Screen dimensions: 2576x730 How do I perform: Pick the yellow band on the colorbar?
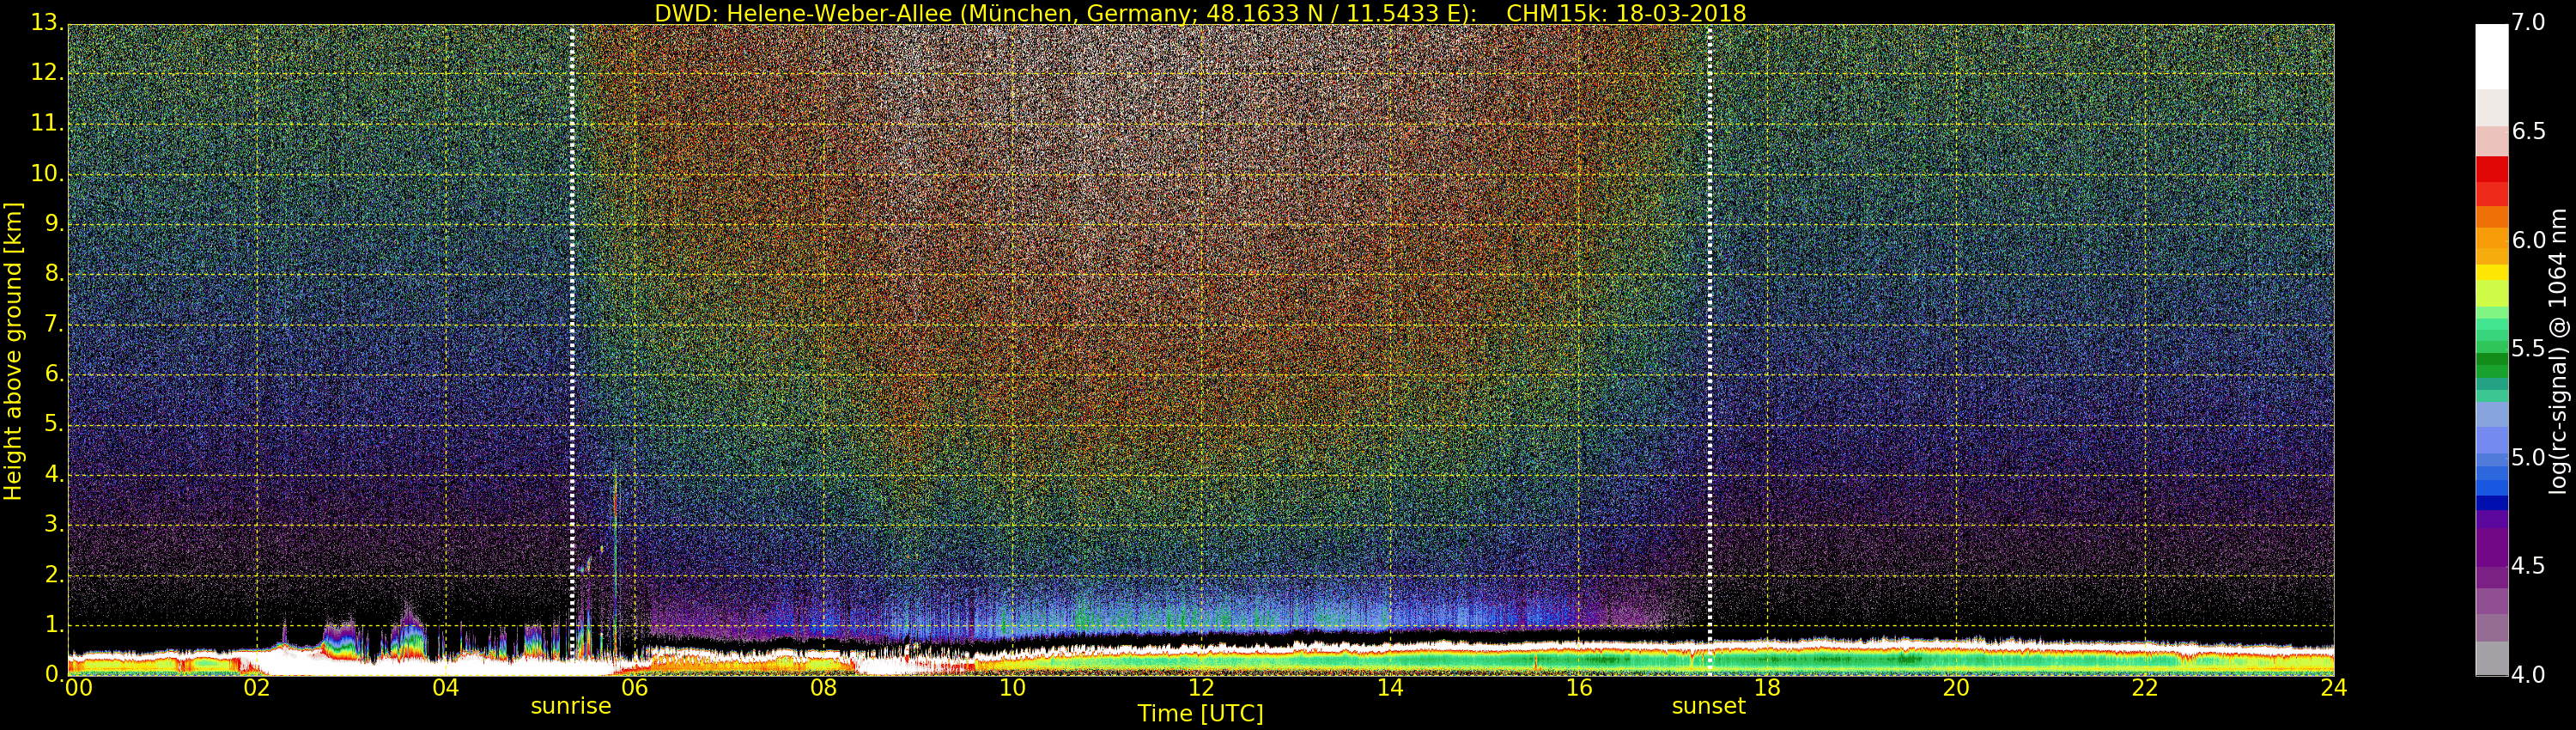click(2491, 272)
